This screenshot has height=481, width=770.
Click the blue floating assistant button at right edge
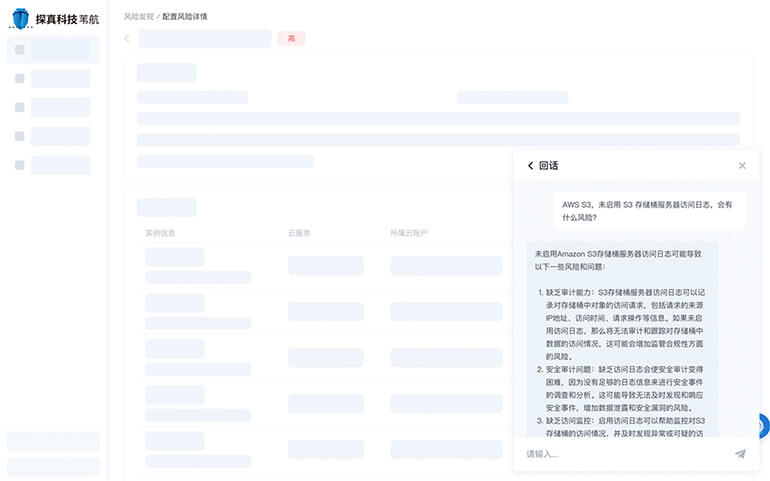pos(764,425)
